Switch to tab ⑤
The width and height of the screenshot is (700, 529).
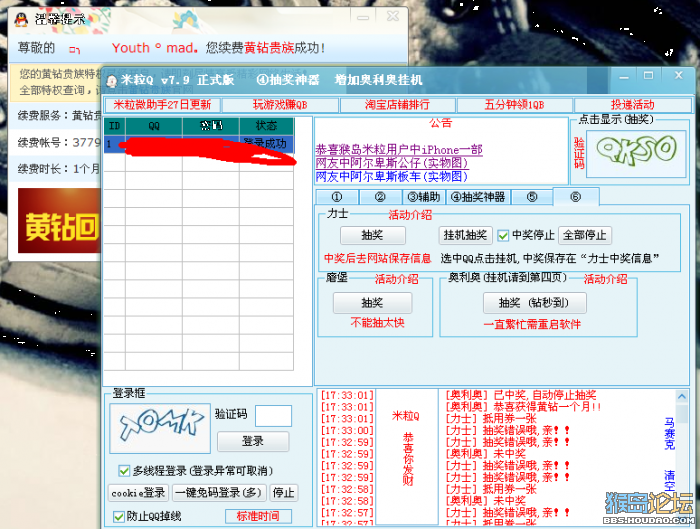532,197
